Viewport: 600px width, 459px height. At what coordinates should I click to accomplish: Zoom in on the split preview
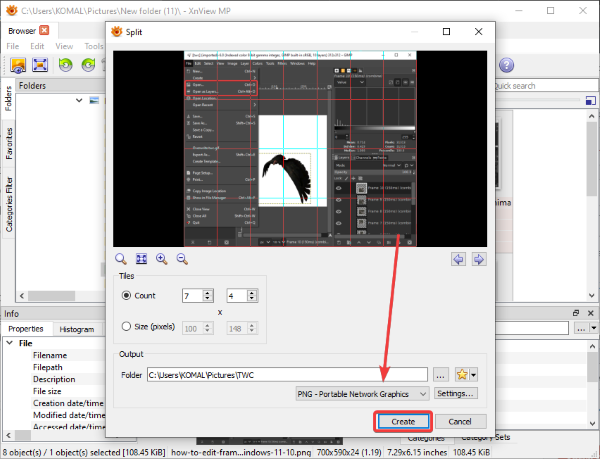162,259
